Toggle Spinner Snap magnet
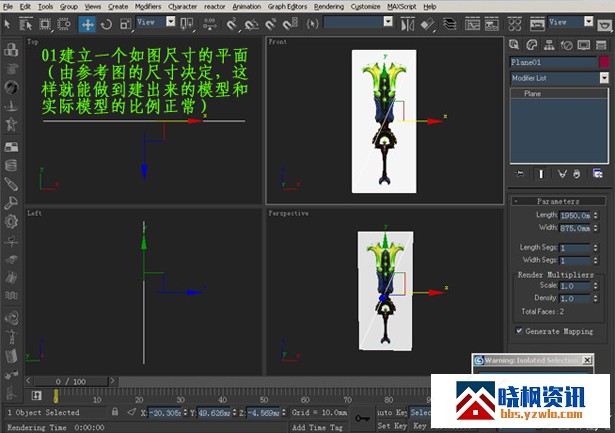Image resolution: width=615 pixels, height=433 pixels. coord(290,24)
